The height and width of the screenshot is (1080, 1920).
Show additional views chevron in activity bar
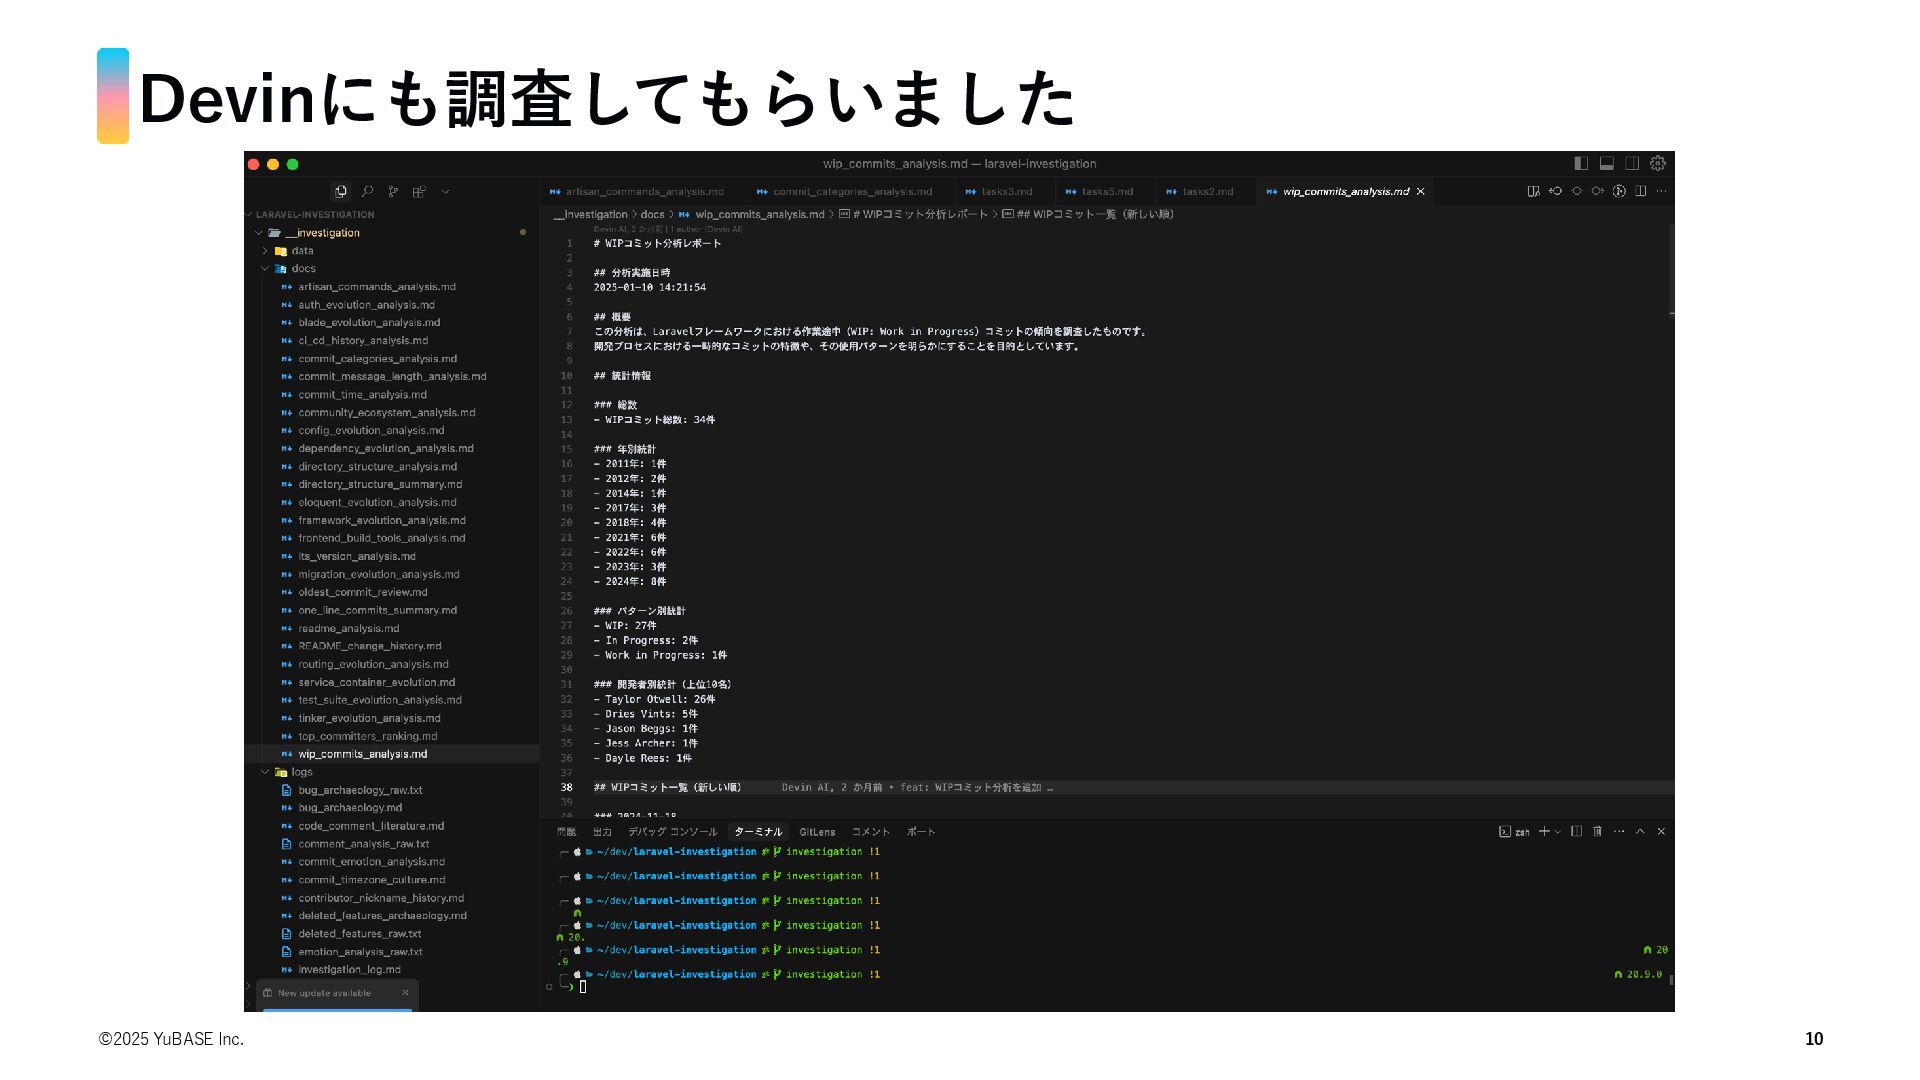(x=445, y=191)
